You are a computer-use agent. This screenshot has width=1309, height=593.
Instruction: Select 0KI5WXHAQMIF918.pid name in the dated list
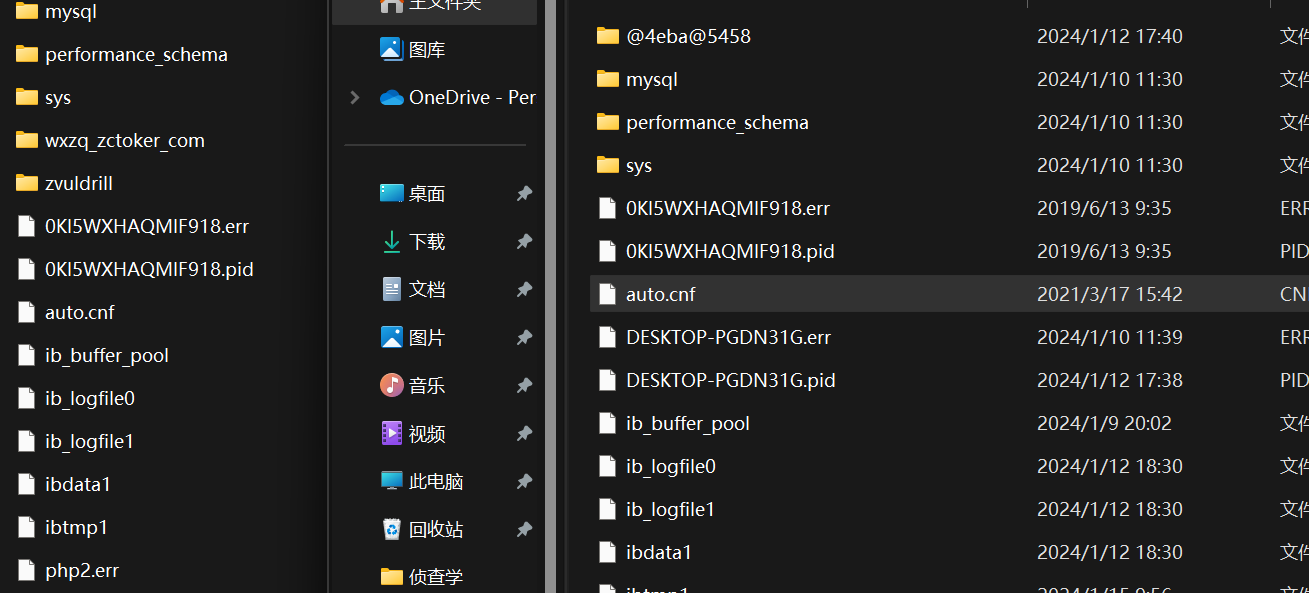click(x=730, y=251)
